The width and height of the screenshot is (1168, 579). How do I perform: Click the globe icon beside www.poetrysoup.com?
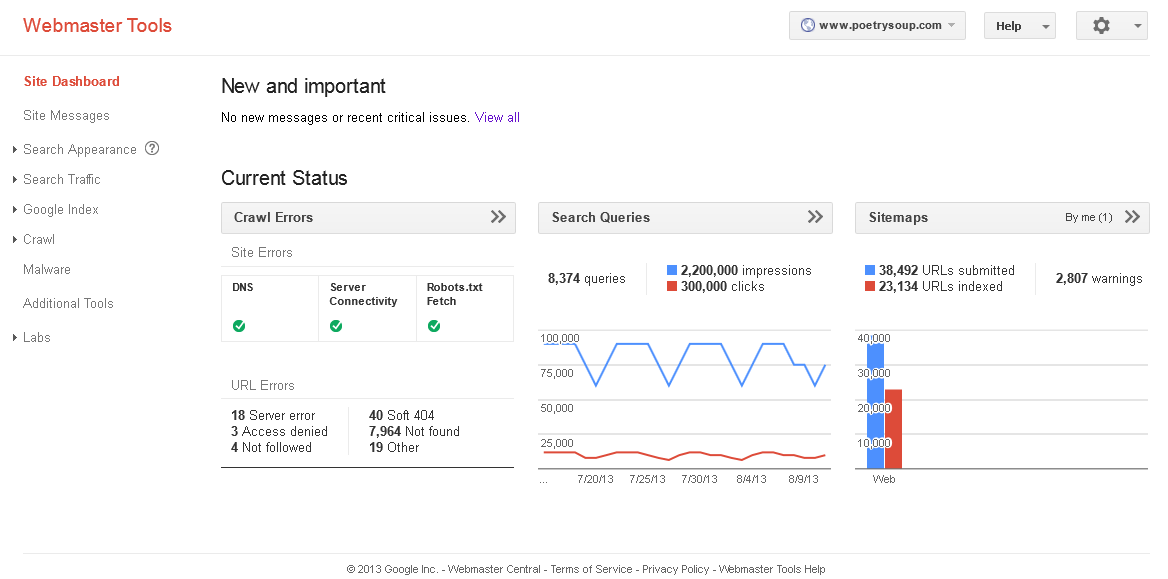click(x=807, y=25)
